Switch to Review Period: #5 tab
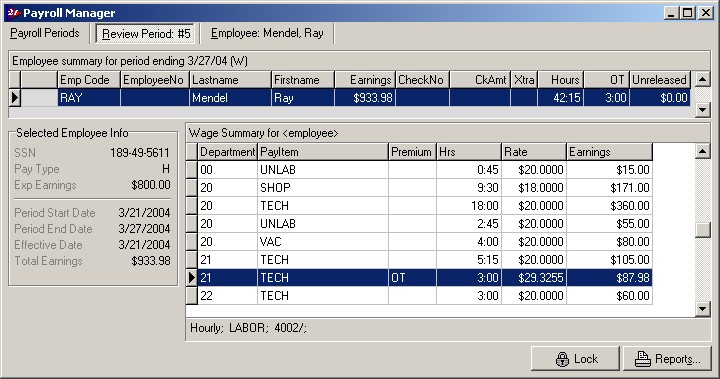Viewport: 720px width, 379px height. pyautogui.click(x=146, y=34)
